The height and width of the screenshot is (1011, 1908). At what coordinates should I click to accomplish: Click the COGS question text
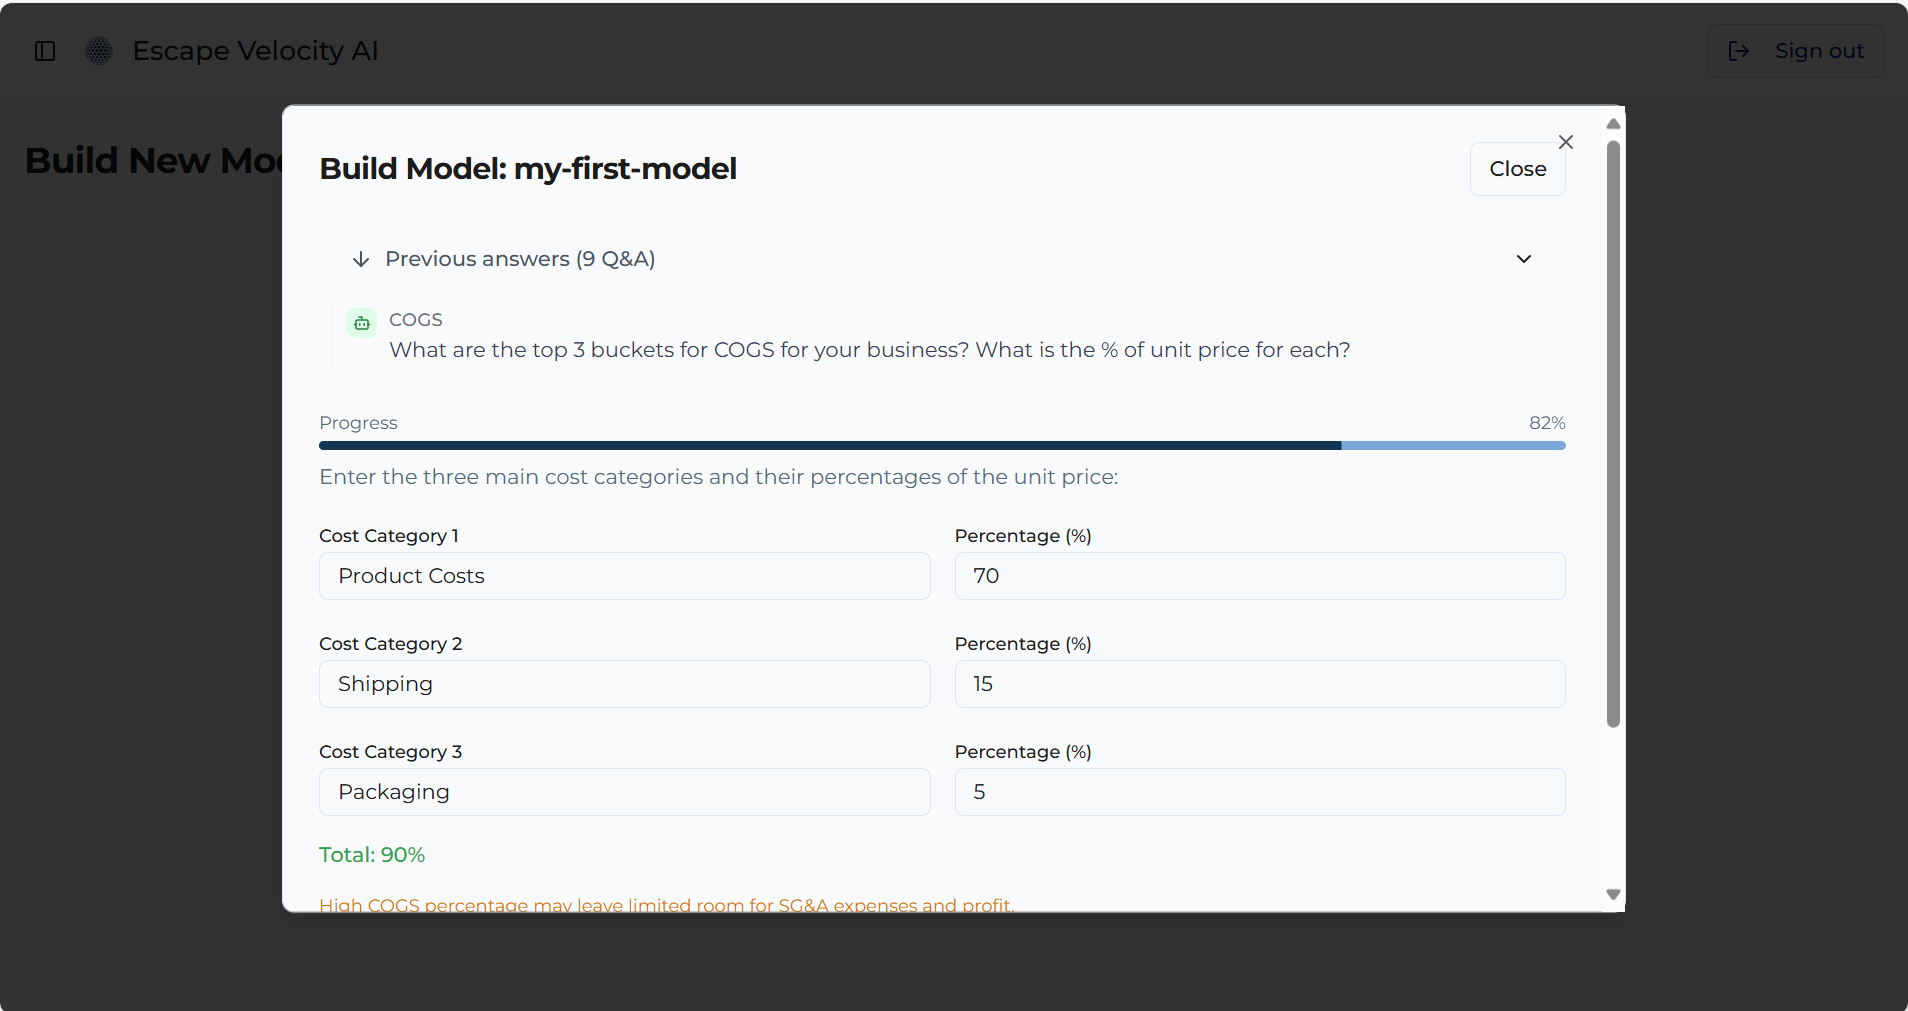click(x=869, y=350)
